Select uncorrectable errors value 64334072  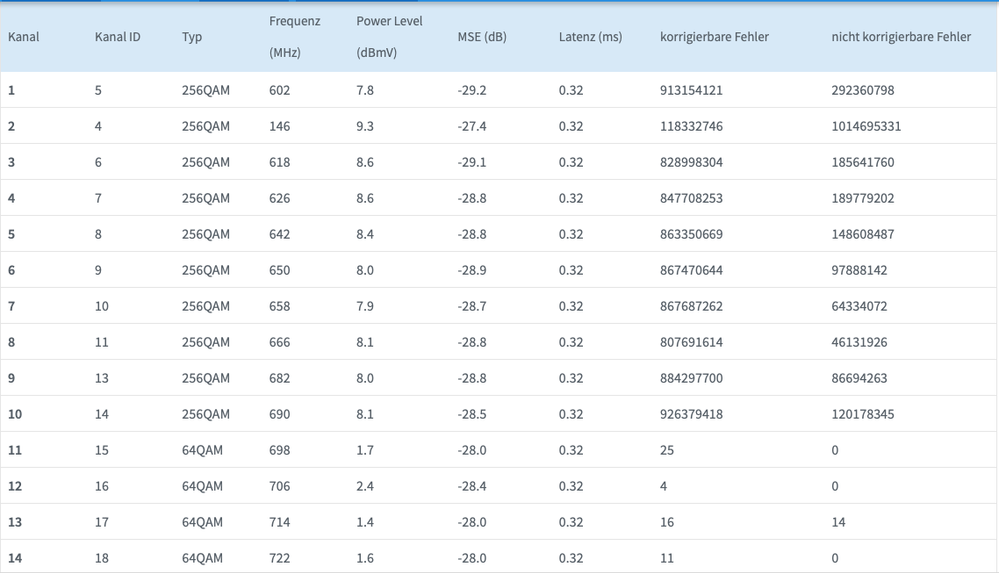pyautogui.click(x=859, y=307)
